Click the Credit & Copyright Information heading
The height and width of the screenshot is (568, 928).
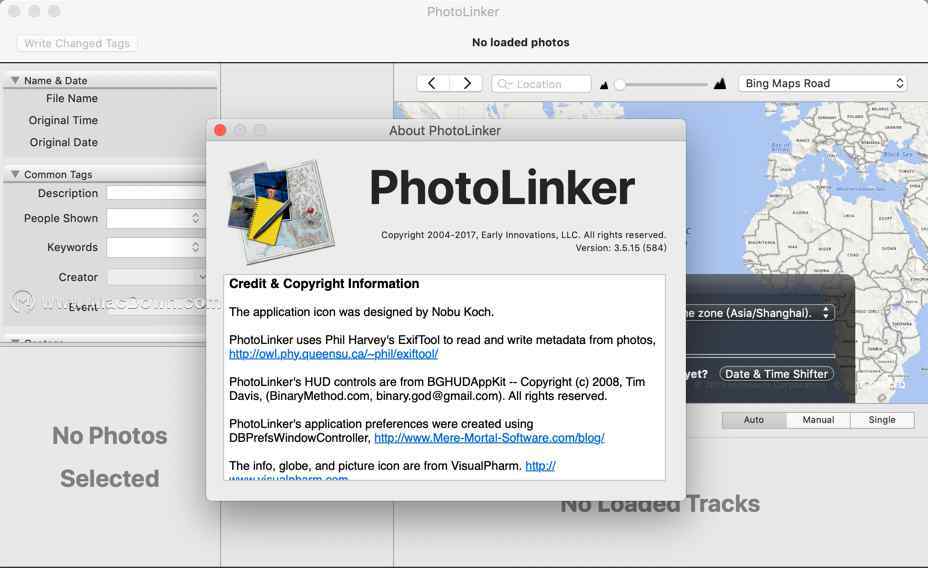tap(324, 283)
